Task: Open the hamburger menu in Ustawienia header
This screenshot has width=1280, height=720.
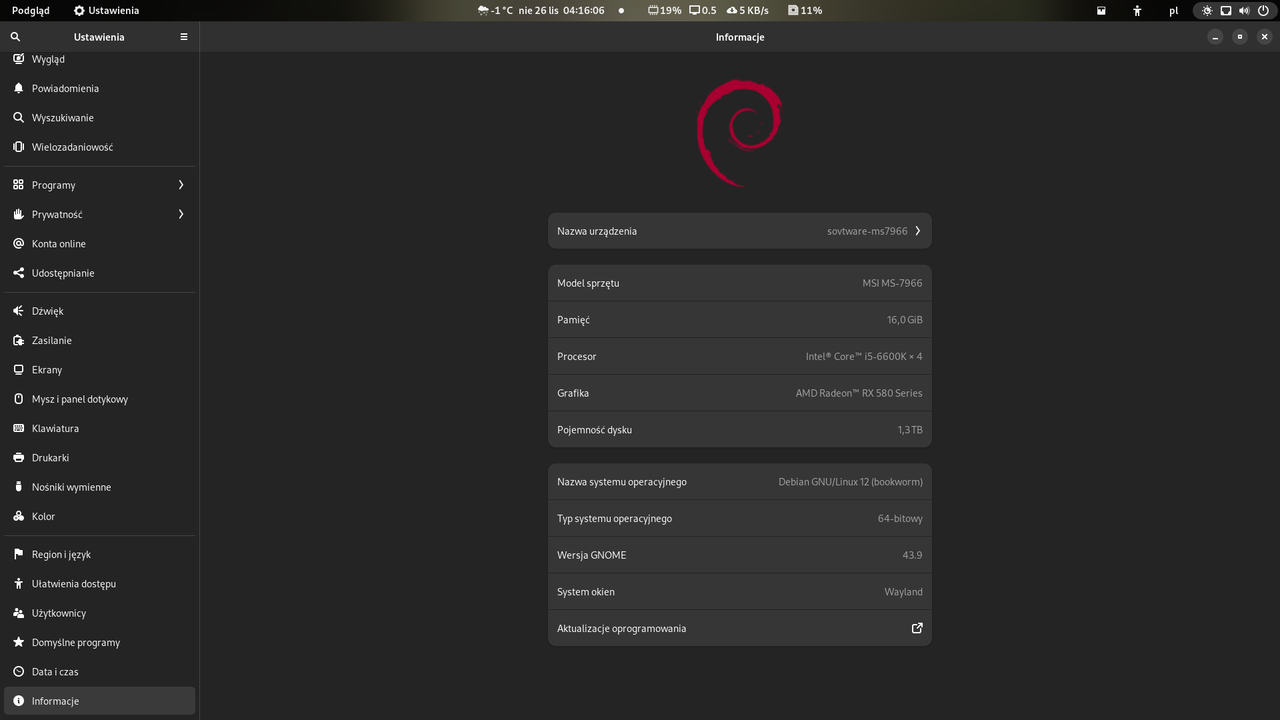Action: [184, 37]
